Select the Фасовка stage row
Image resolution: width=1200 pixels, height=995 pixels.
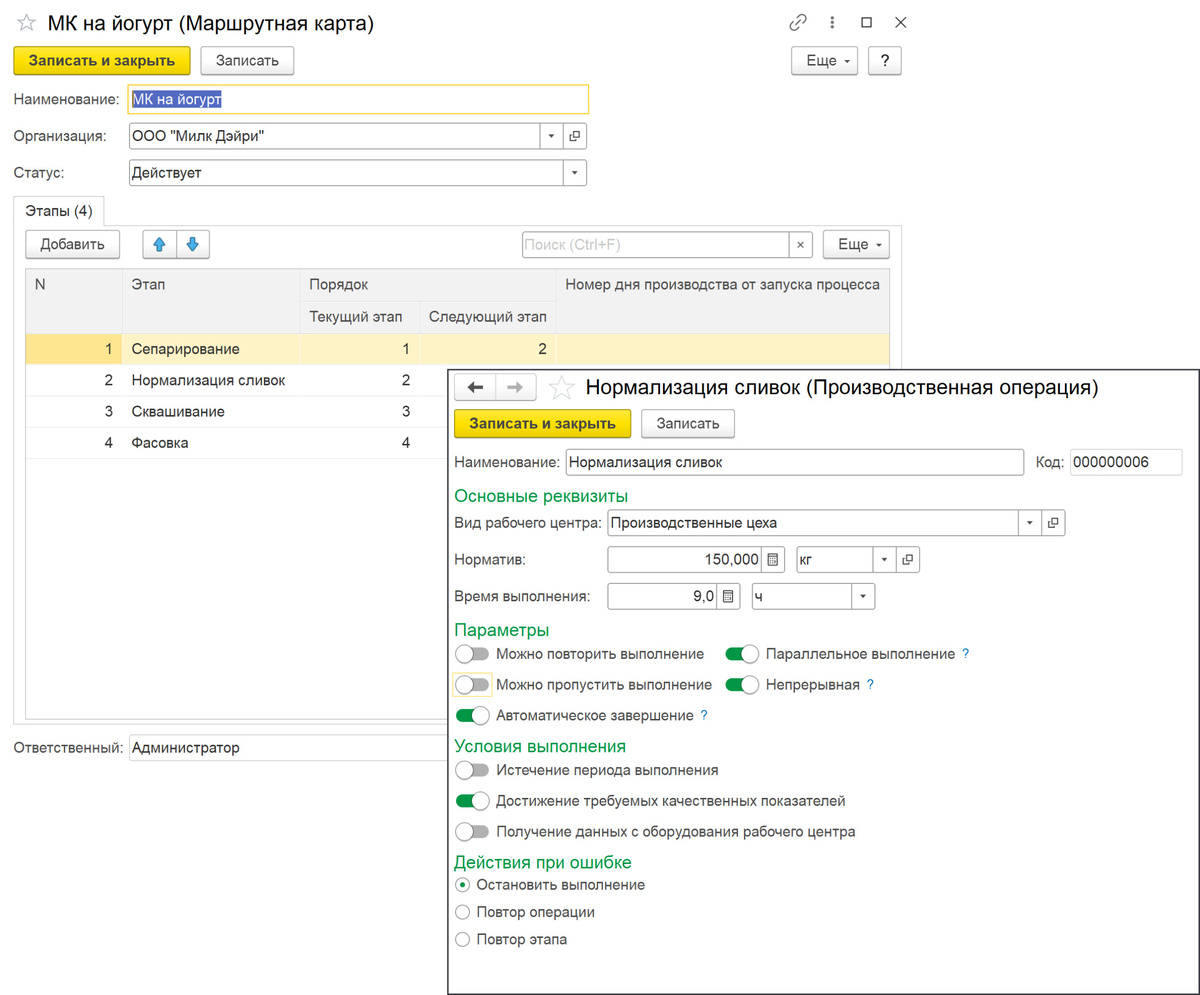point(237,442)
